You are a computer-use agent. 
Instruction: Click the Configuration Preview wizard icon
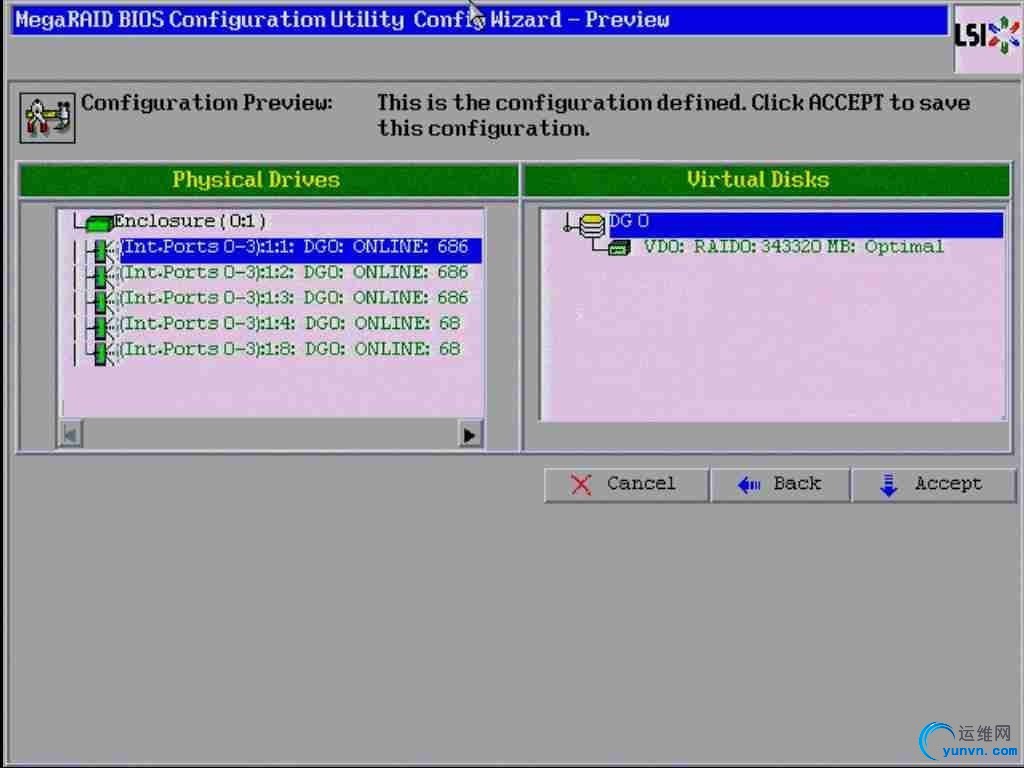[47, 118]
